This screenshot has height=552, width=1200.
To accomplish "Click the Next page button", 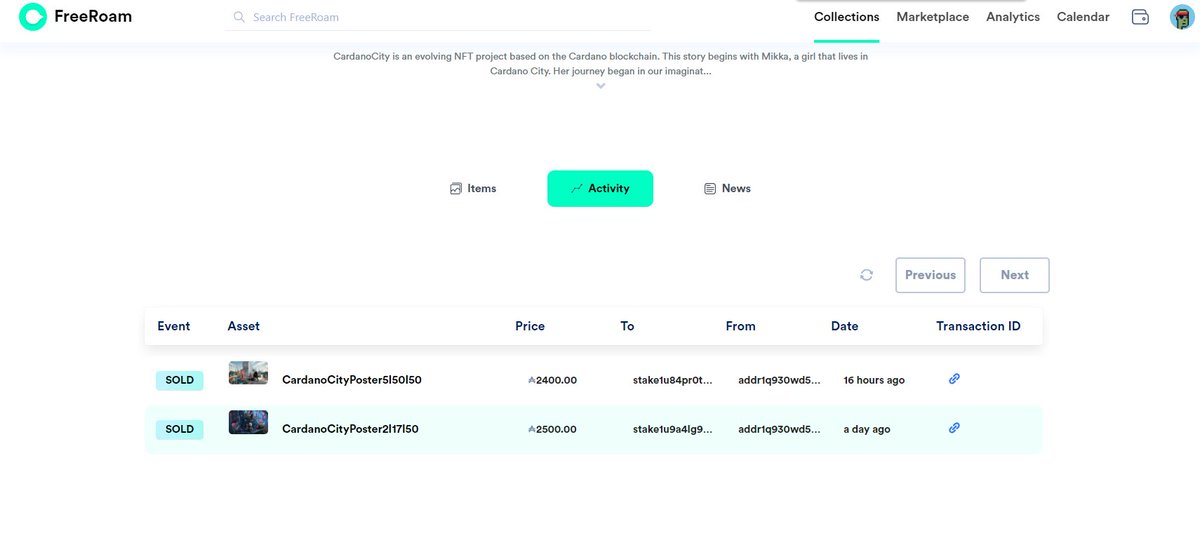I will 1014,275.
